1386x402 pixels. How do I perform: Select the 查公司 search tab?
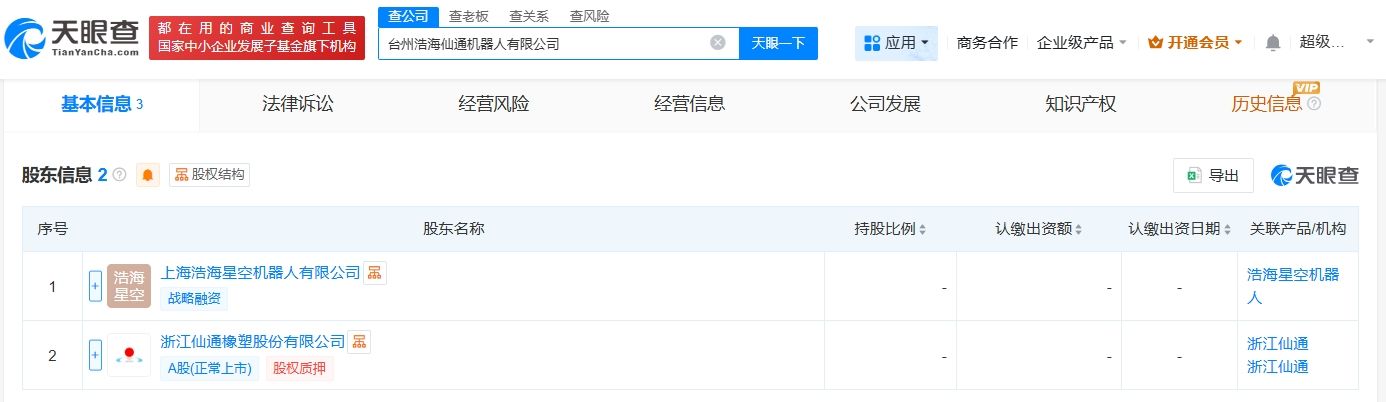coord(409,16)
